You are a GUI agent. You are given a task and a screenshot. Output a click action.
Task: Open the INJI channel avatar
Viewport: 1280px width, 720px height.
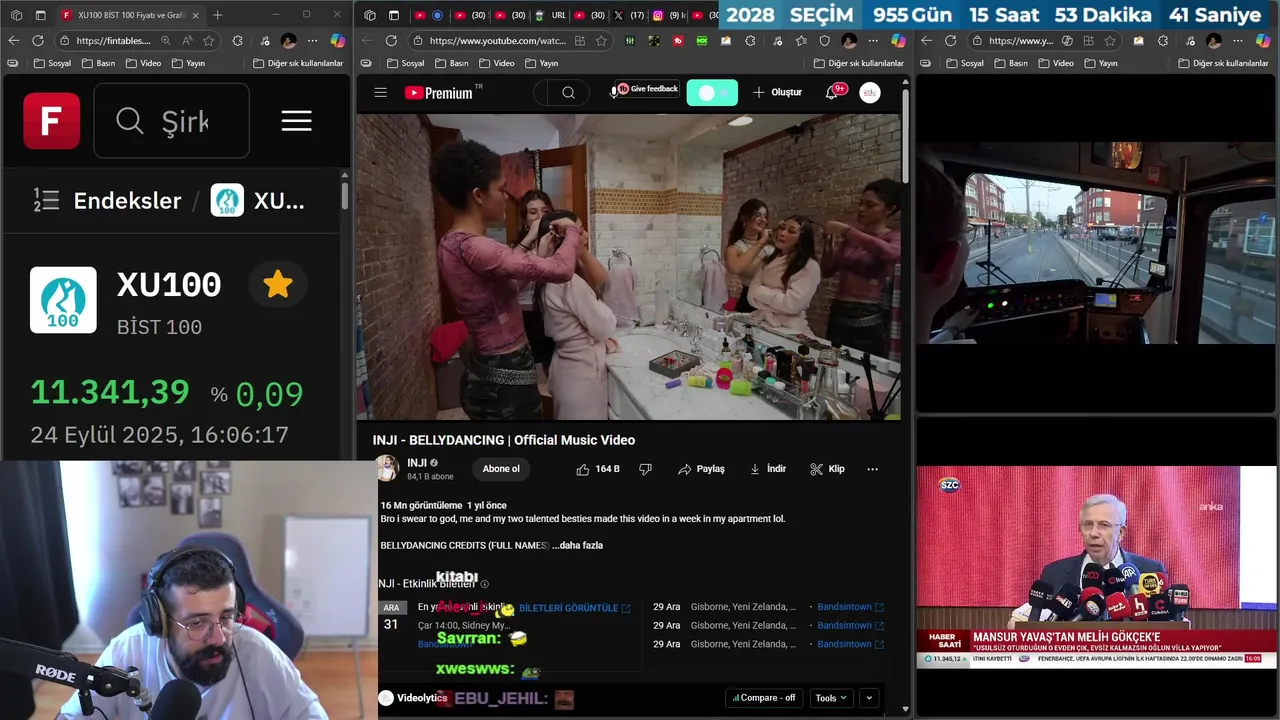(x=387, y=468)
